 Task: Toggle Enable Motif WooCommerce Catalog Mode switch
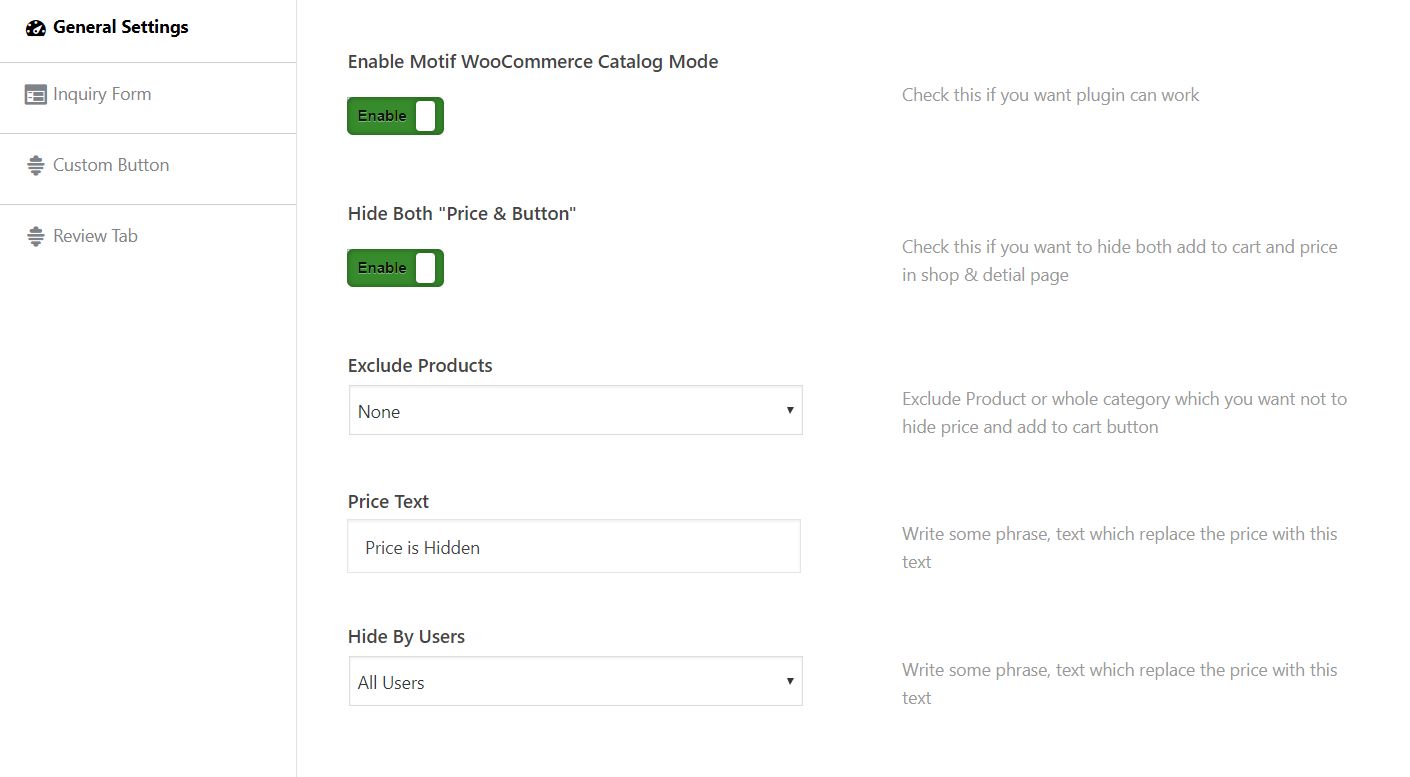395,116
